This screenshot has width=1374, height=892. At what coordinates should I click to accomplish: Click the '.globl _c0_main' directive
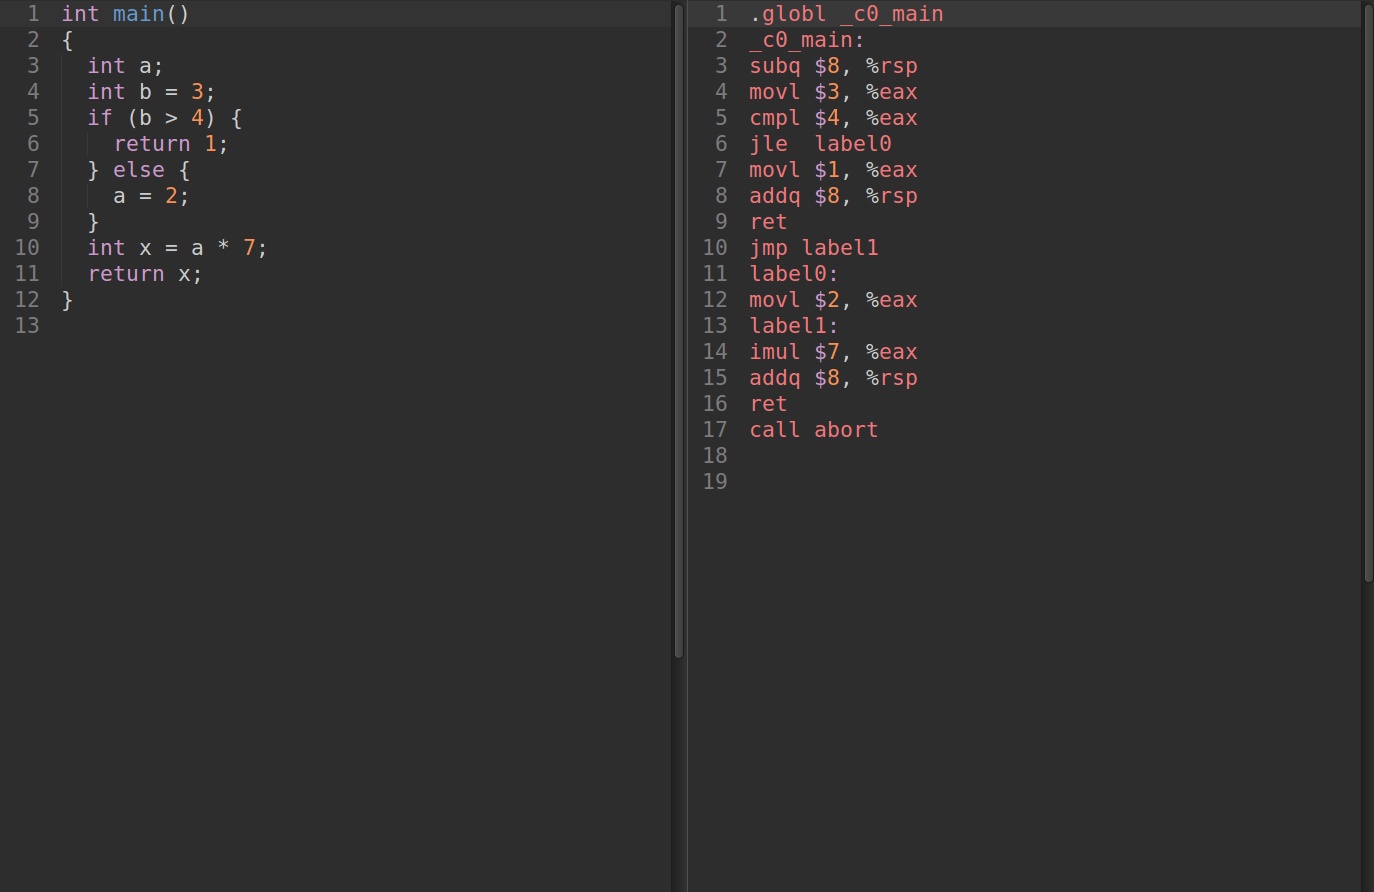click(x=846, y=14)
